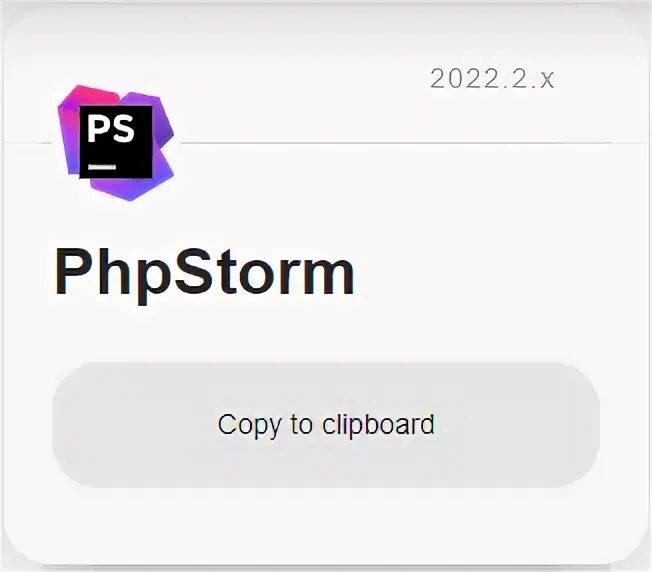
Task: Click the Copy to clipboard button
Action: coord(326,424)
